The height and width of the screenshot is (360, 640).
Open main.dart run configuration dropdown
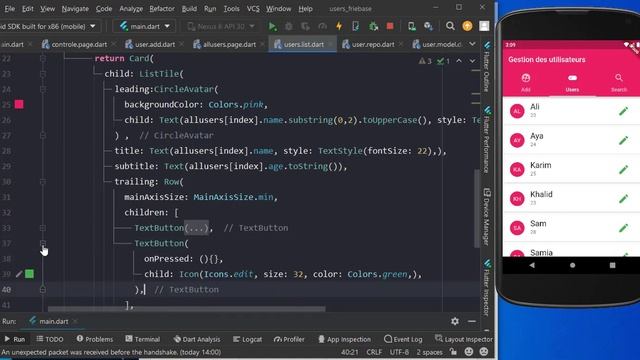144,27
